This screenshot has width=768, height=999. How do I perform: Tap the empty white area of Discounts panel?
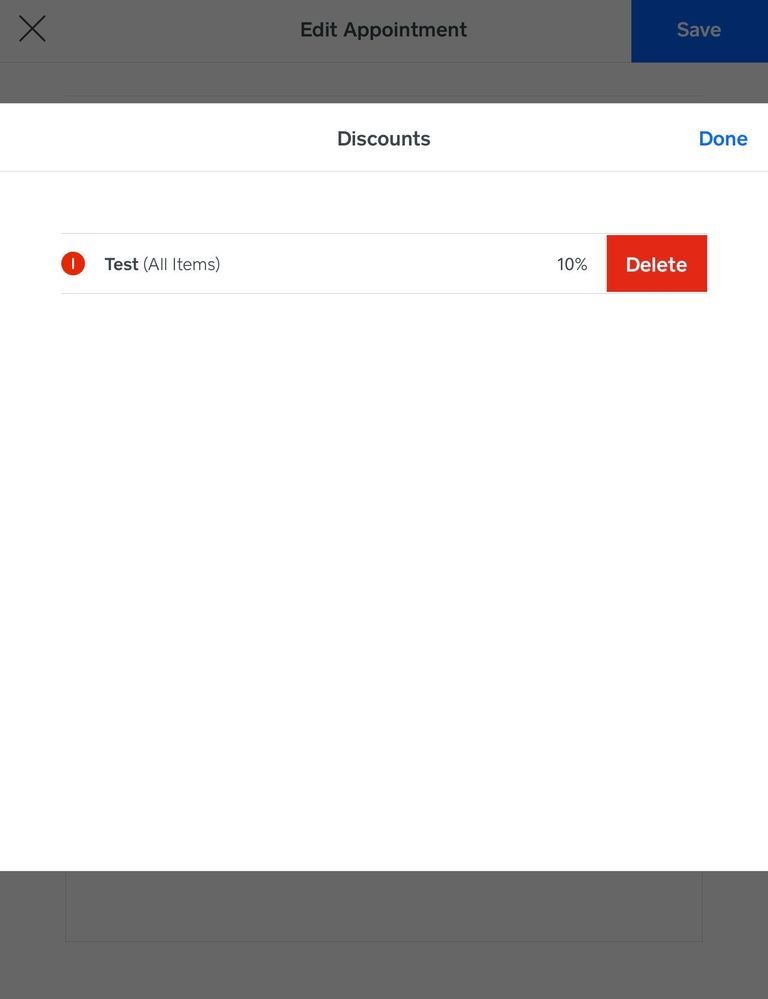click(384, 580)
